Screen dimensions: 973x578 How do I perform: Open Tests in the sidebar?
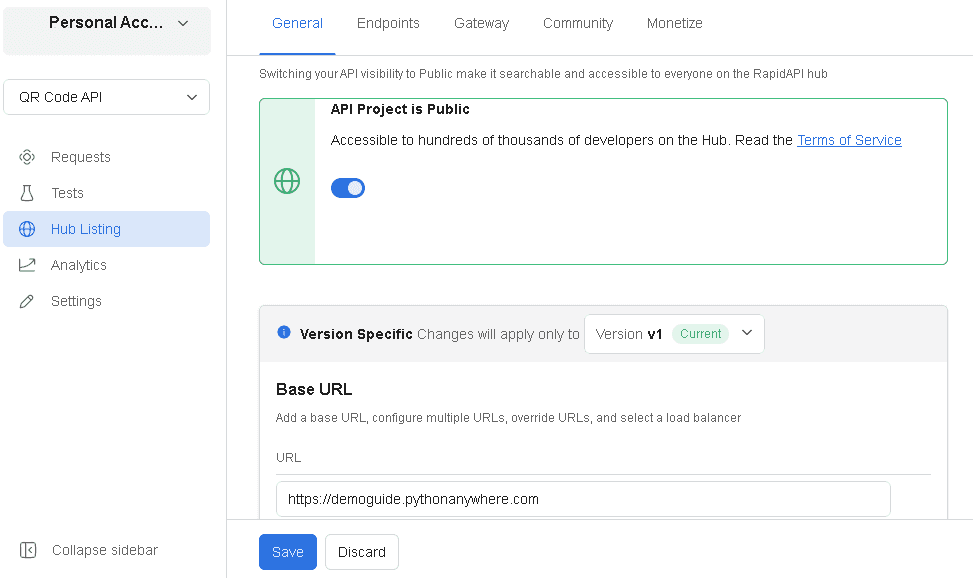point(107,193)
